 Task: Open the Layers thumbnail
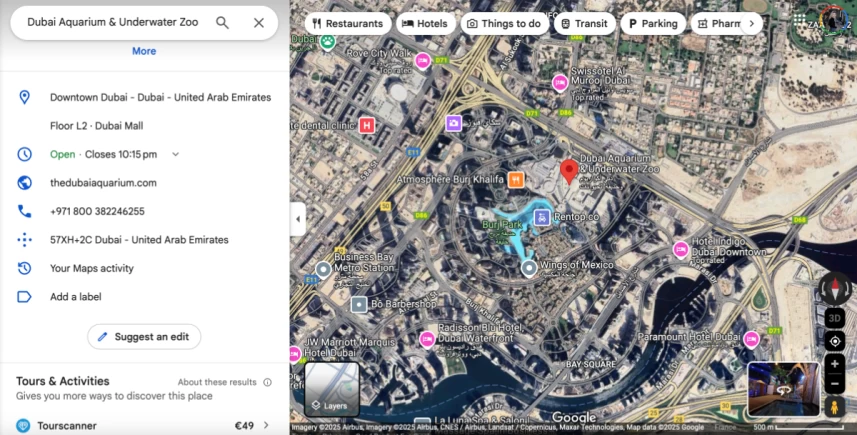pos(332,389)
